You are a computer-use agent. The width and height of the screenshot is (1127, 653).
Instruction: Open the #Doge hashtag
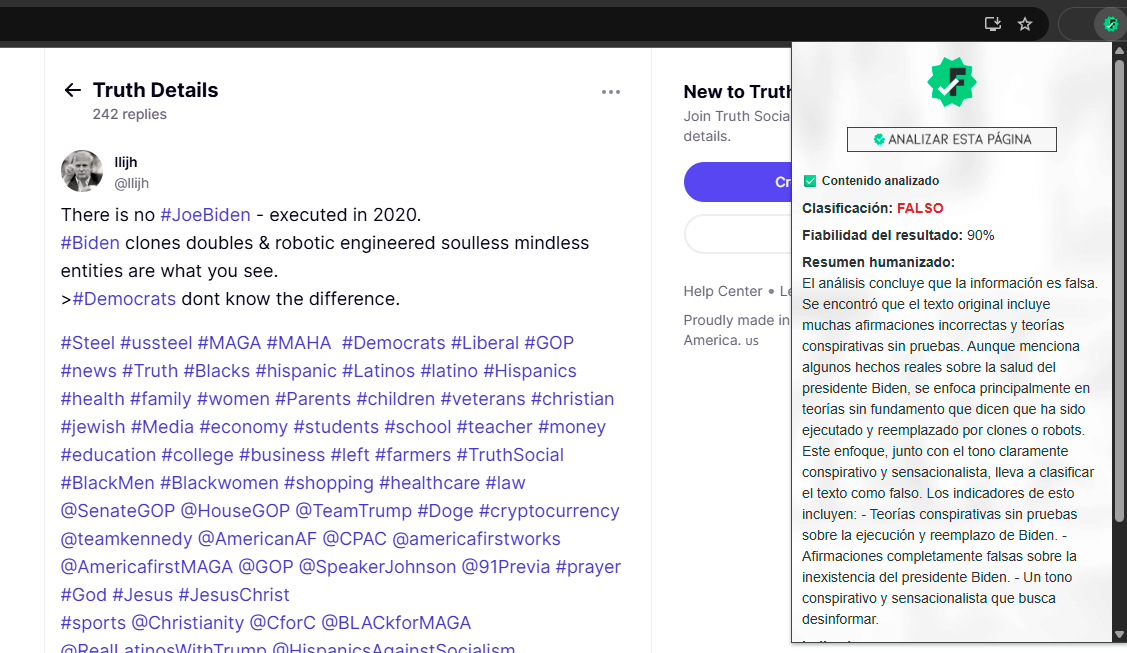(x=446, y=511)
